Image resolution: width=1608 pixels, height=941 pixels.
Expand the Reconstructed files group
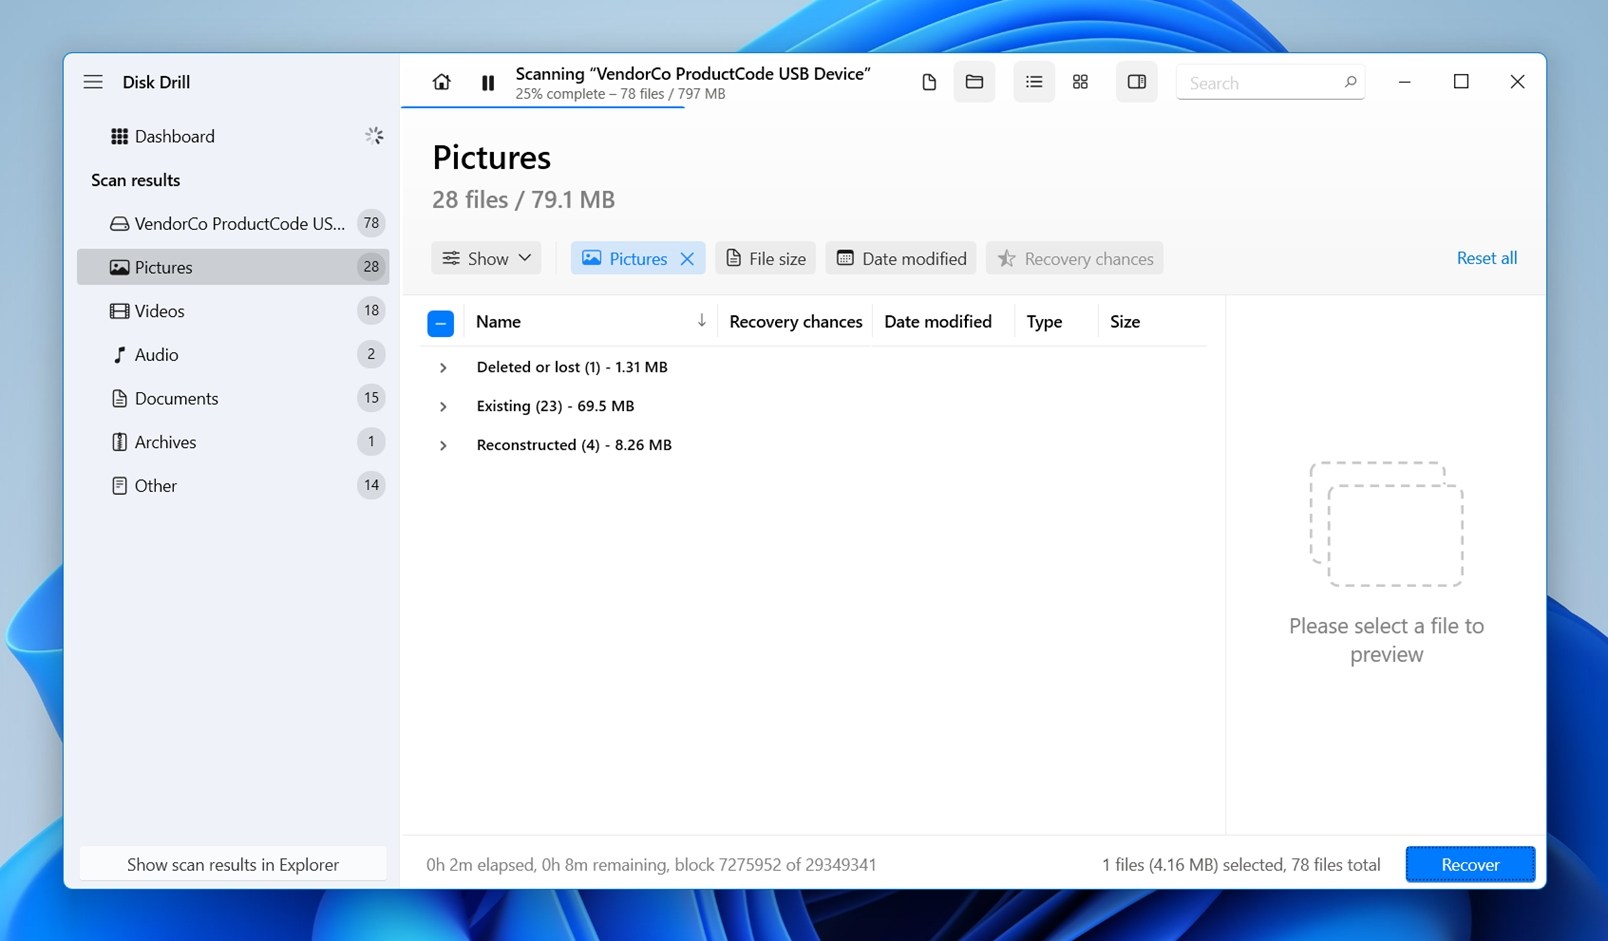coord(443,446)
